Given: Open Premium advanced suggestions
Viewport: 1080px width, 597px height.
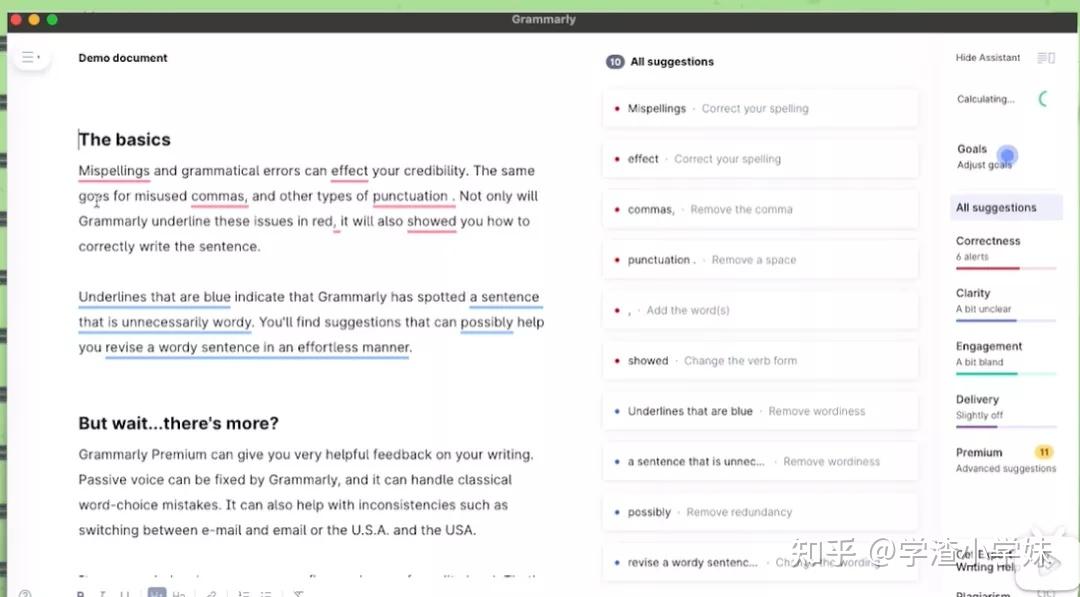Looking at the screenshot, I should click(1006, 460).
